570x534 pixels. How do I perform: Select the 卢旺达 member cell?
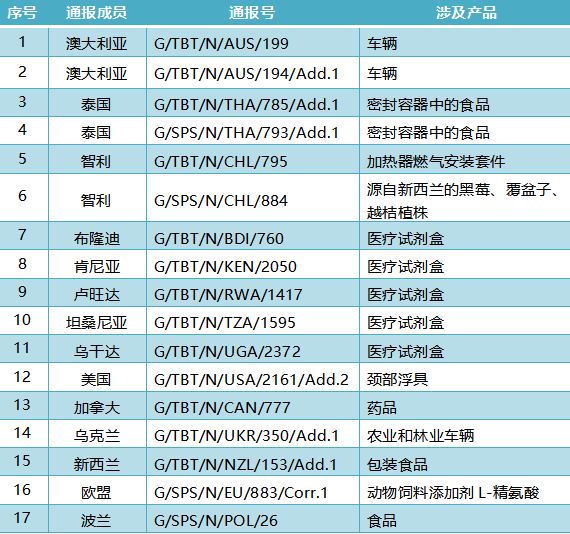[x=97, y=294]
